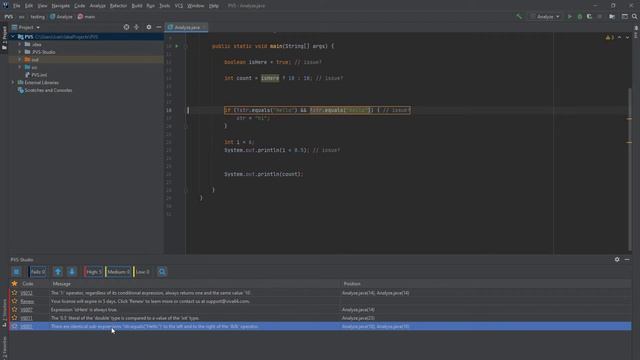Open the File menu
The image size is (640, 360).
[x=16, y=6]
